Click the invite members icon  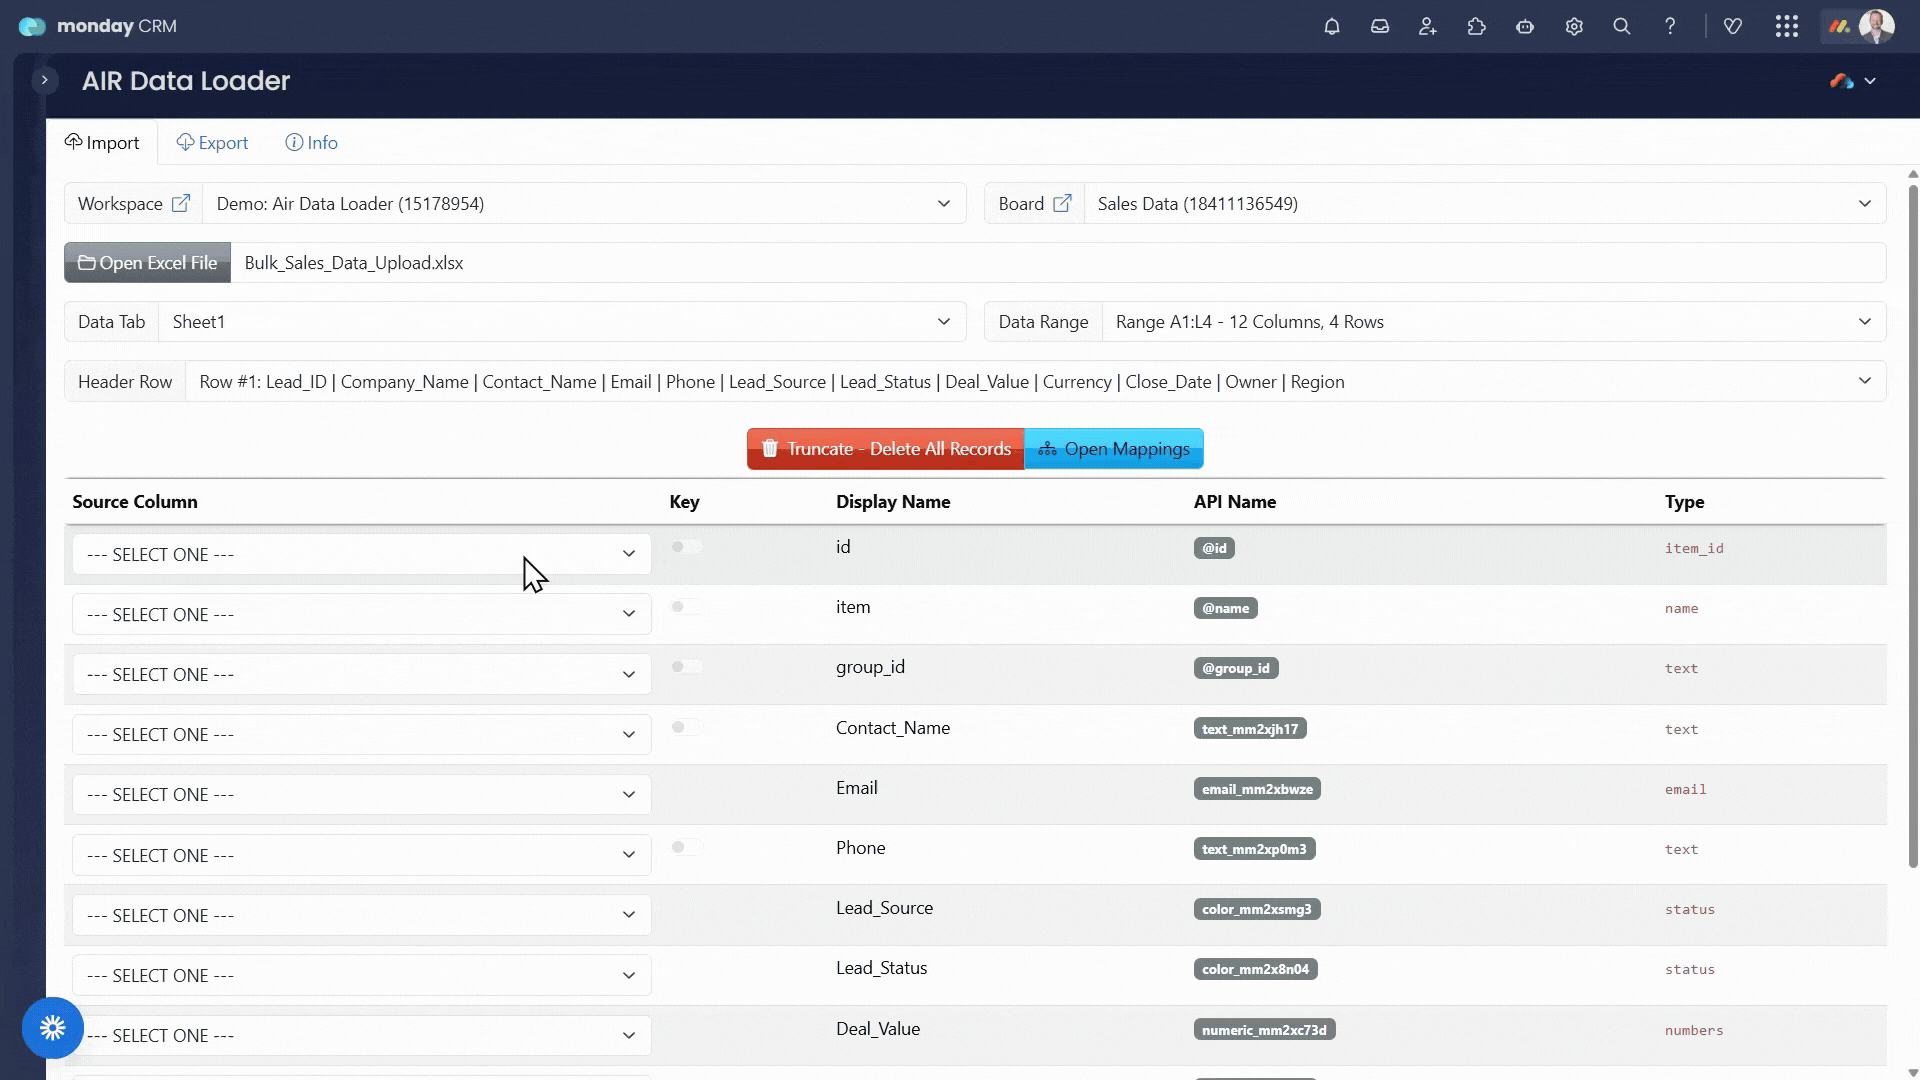[1428, 27]
